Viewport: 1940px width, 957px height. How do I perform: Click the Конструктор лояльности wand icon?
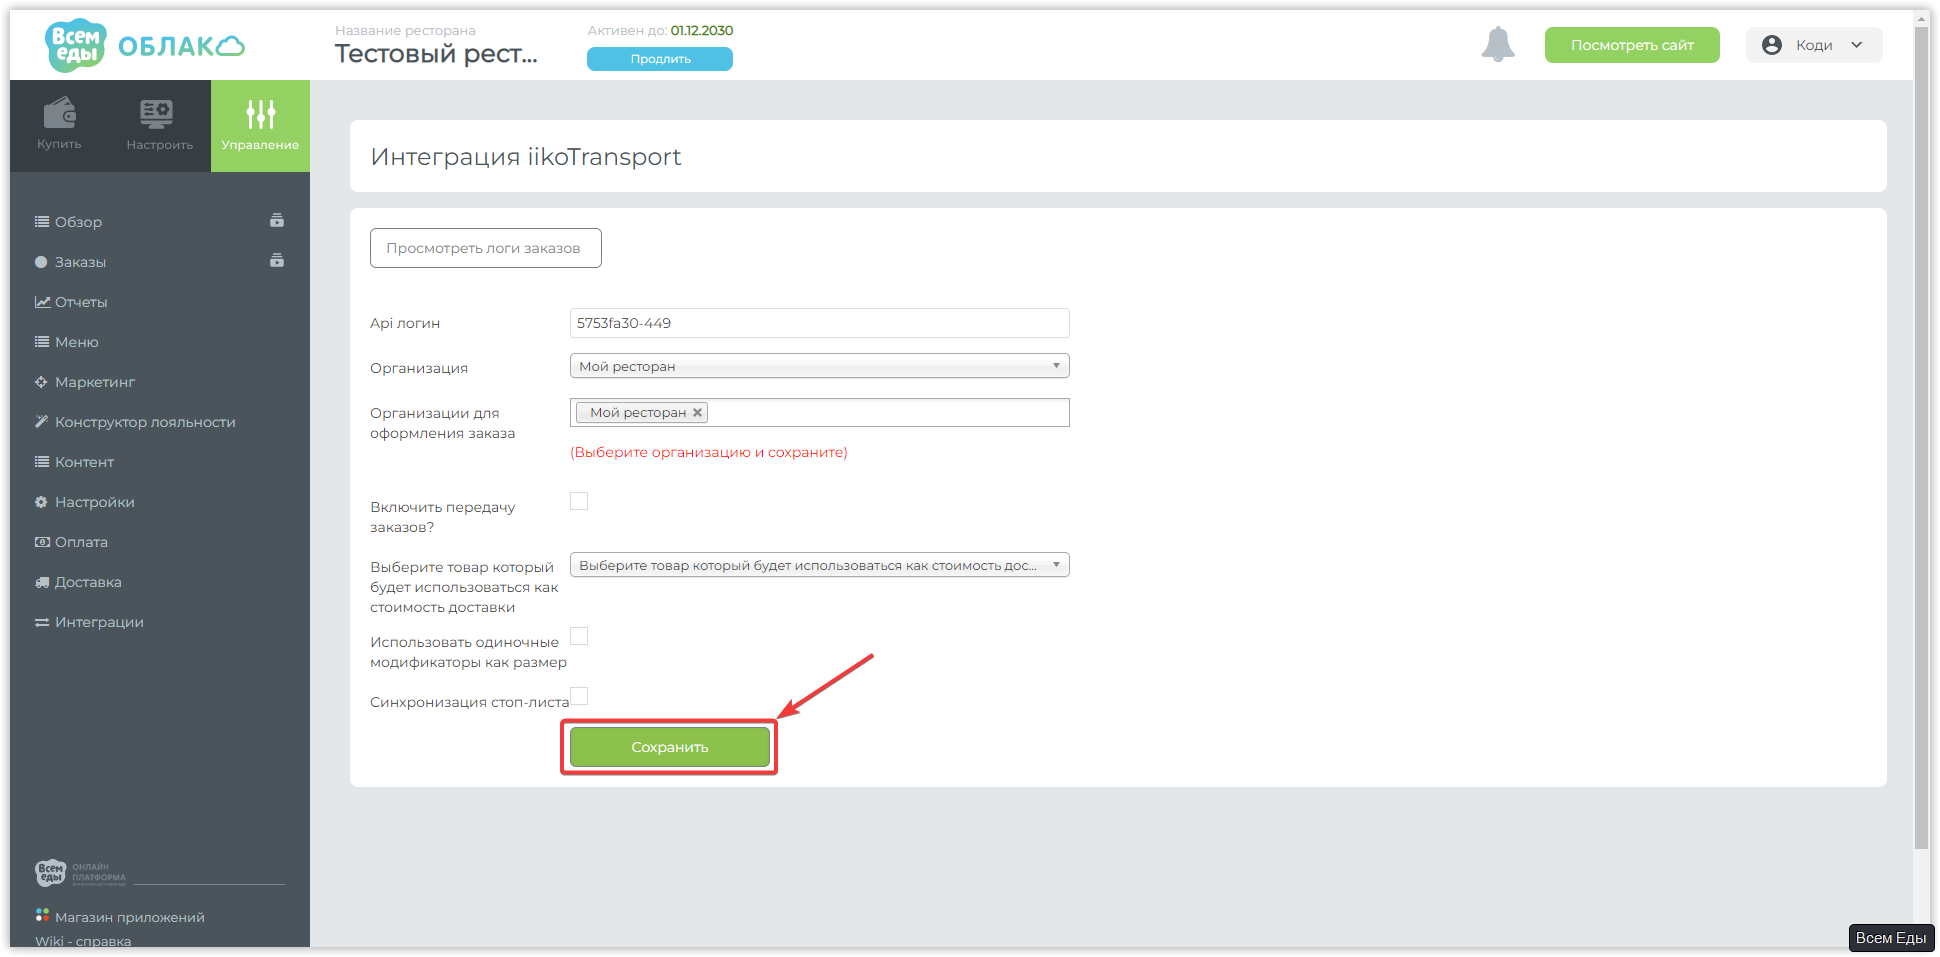click(41, 422)
